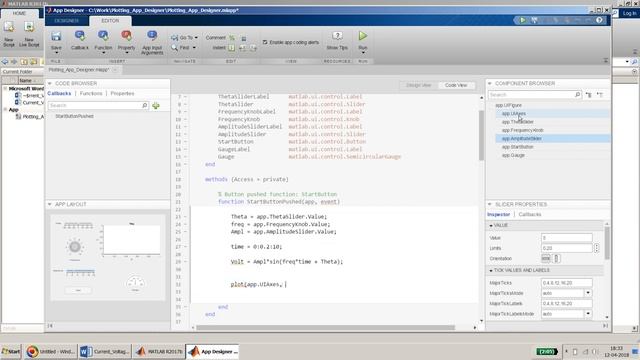Screen dimensions: 640x360
Task: Click the quick-access run icon in title strip
Action: [522, 20]
